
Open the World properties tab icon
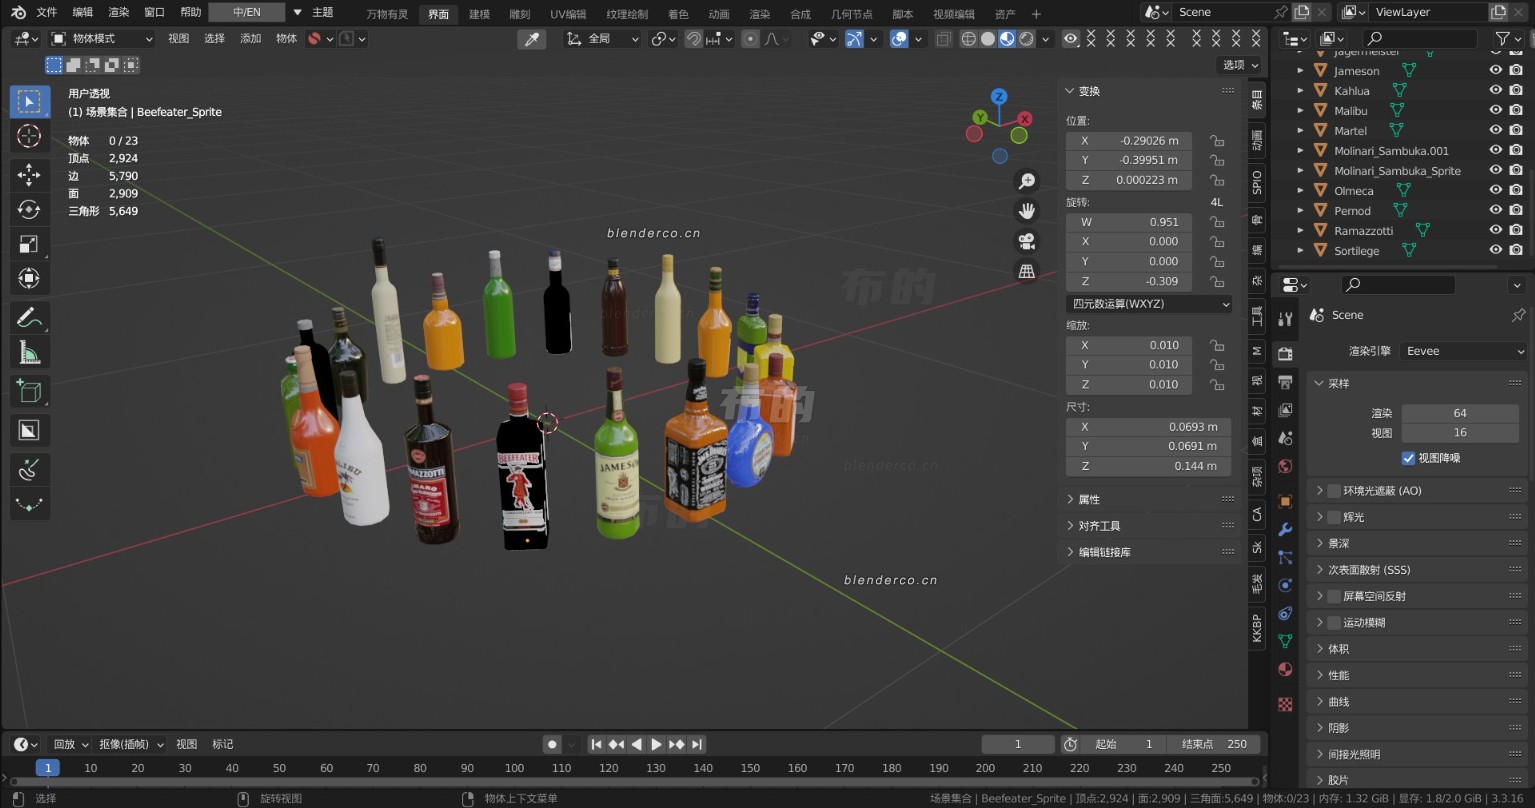(x=1286, y=466)
